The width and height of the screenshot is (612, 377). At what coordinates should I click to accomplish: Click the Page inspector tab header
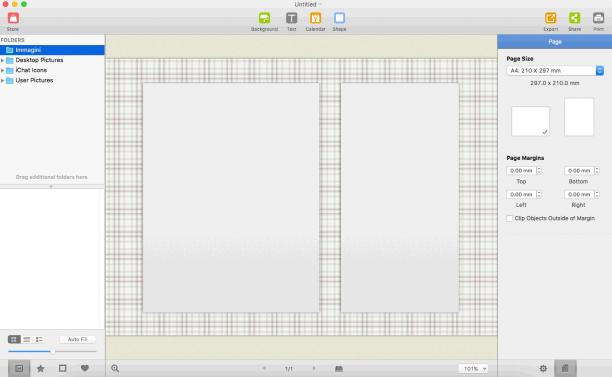pyautogui.click(x=555, y=42)
